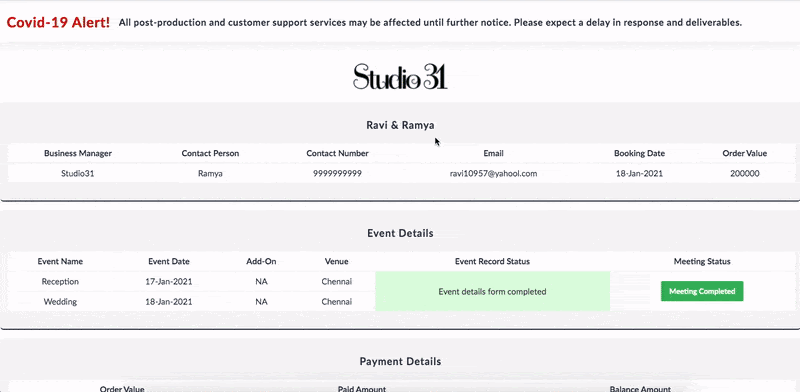Click the Ramya contact person cell
800x392 pixels.
tap(210, 174)
